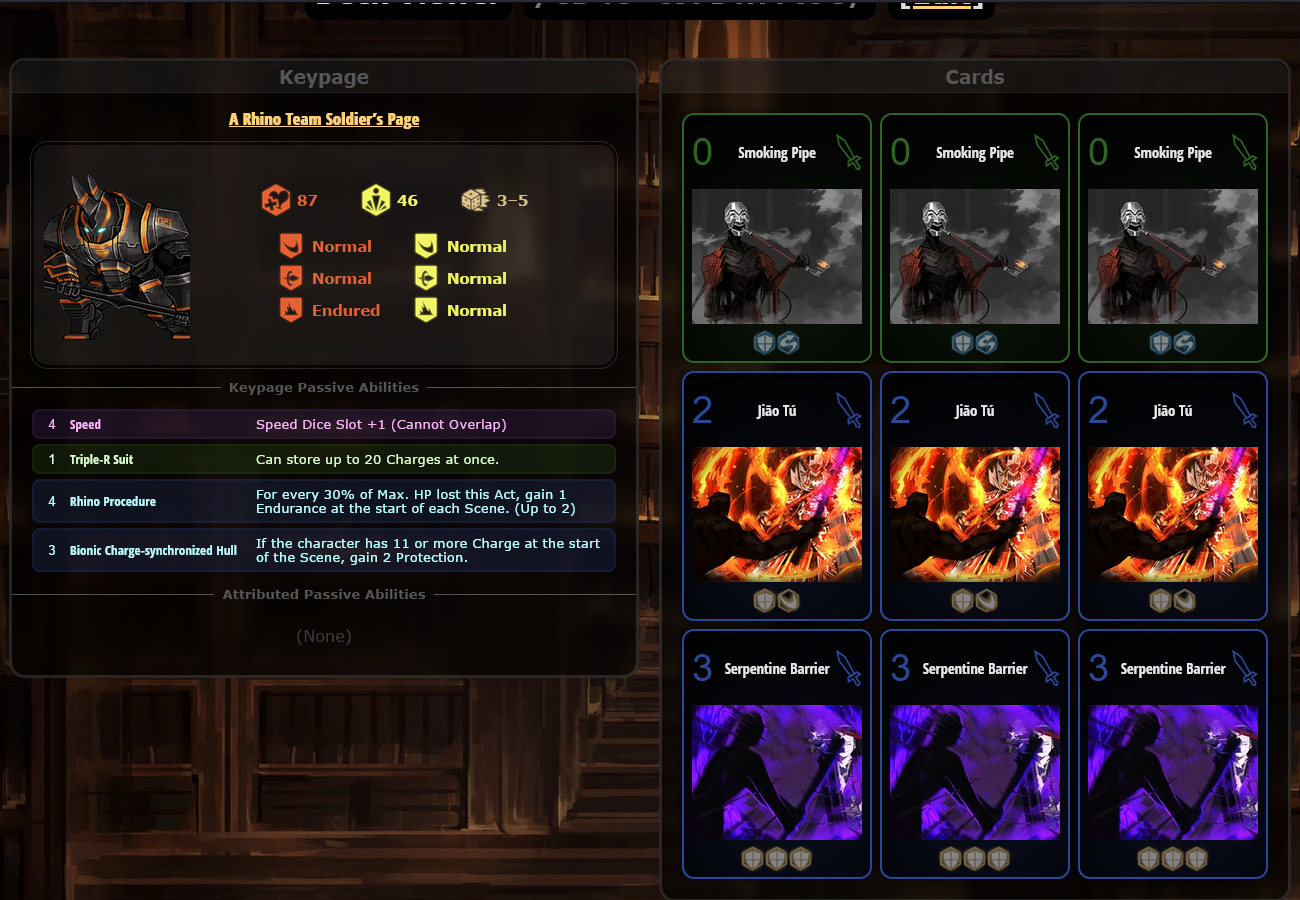The width and height of the screenshot is (1300, 900).
Task: Click the orange HP icon beside 87
Action: point(276,200)
